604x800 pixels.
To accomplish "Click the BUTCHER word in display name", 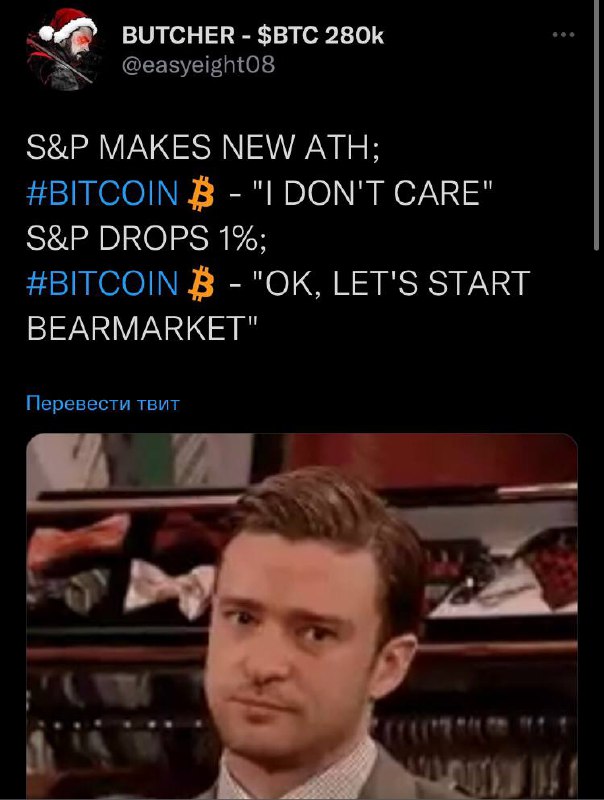I will pyautogui.click(x=178, y=35).
